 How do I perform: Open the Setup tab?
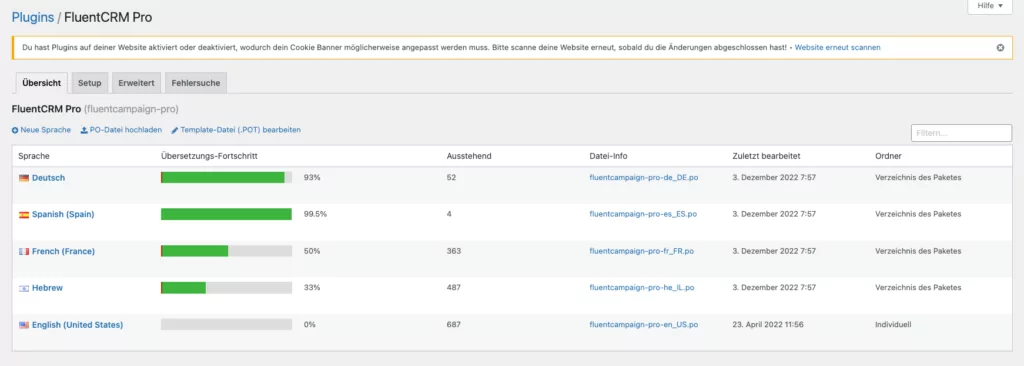point(89,83)
